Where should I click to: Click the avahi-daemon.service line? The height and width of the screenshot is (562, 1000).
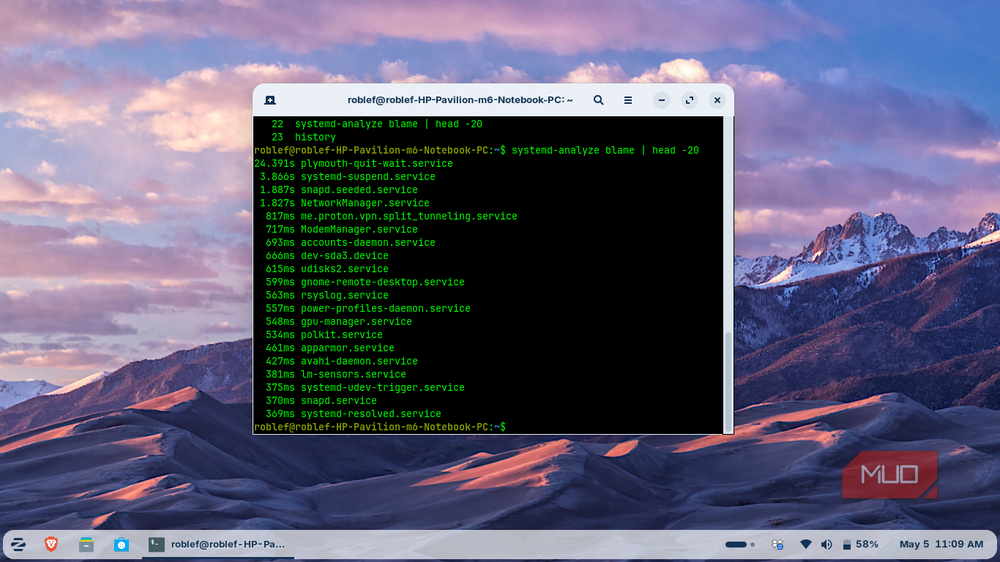(x=341, y=361)
